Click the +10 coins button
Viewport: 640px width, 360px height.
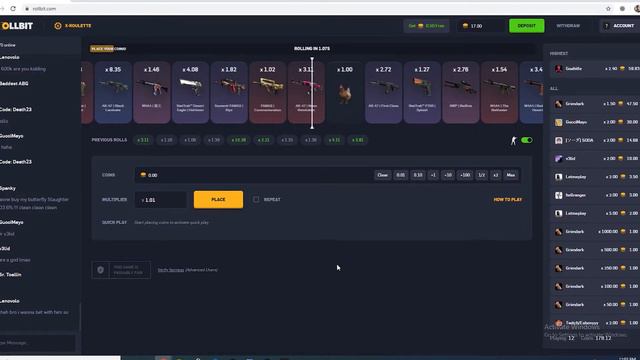[x=448, y=175]
